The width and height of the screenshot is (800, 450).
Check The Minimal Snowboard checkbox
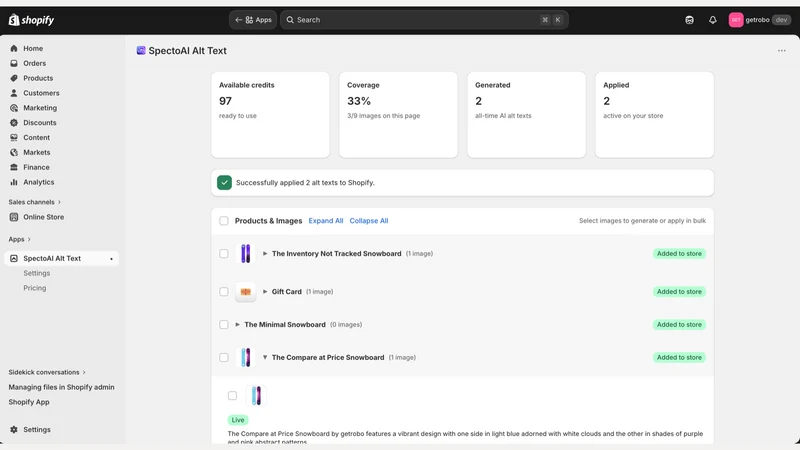pos(223,324)
